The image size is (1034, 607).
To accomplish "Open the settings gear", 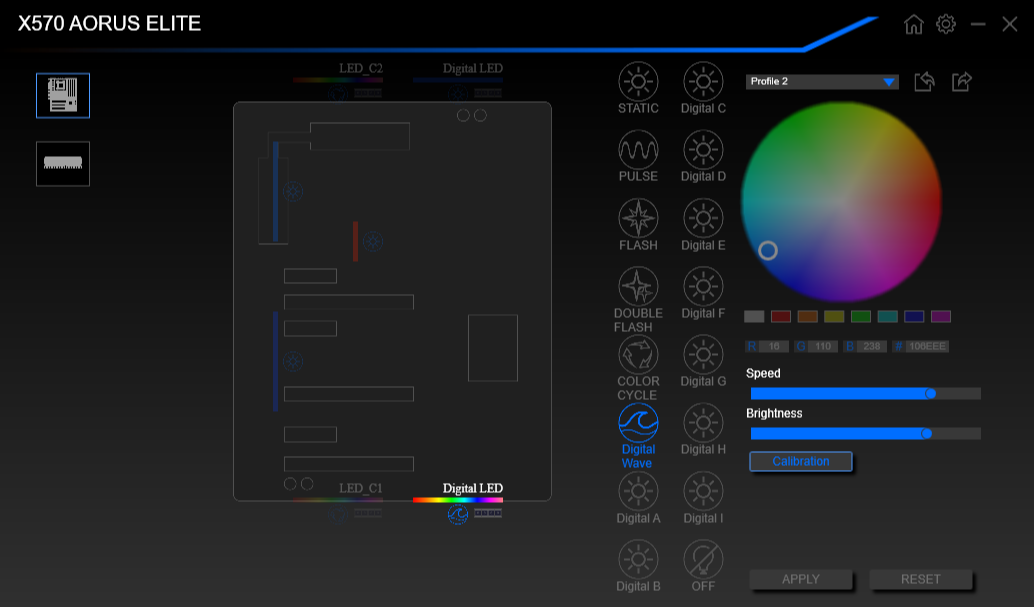I will point(946,24).
